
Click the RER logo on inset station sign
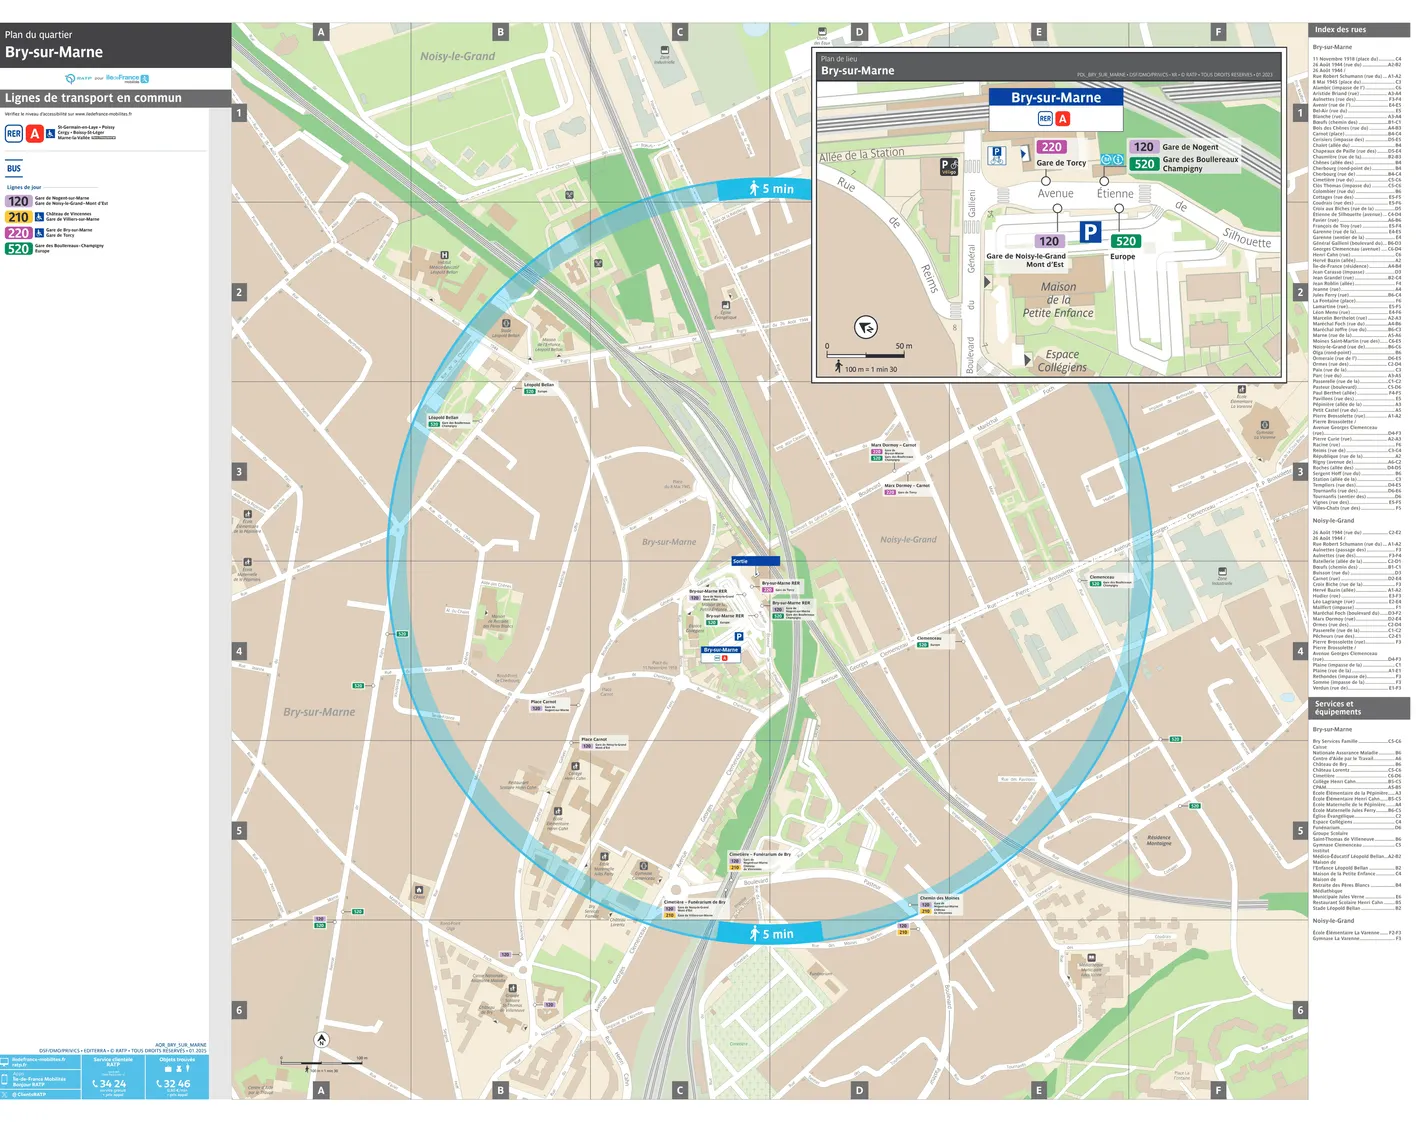coord(1045,118)
